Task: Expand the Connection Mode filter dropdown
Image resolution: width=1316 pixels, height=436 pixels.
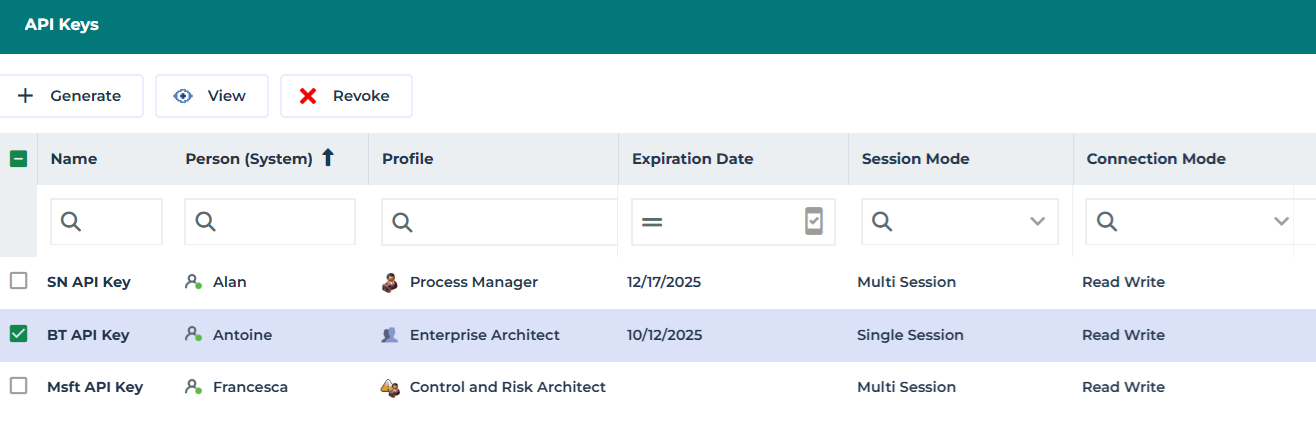Action: click(x=1281, y=222)
